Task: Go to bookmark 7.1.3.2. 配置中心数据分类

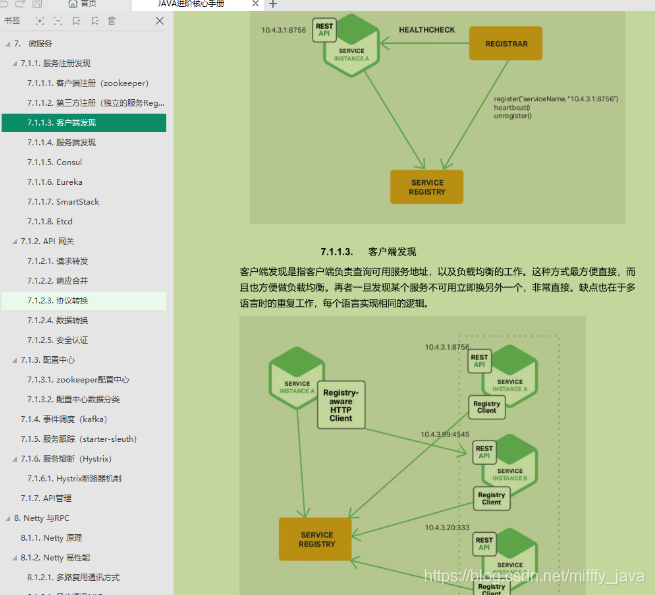Action: tap(73, 399)
